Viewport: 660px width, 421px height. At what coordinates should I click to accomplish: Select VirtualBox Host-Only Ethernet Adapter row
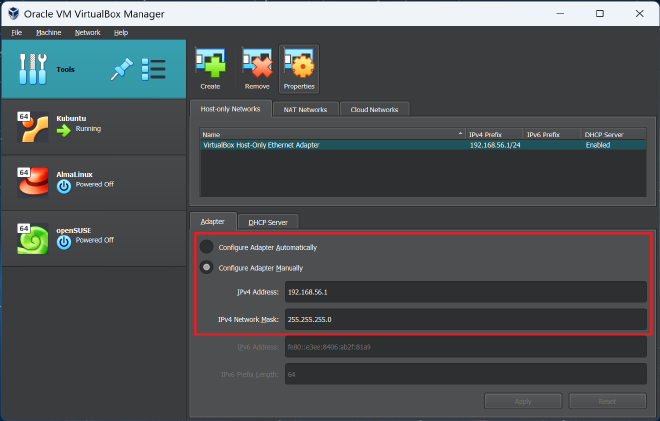click(x=423, y=145)
